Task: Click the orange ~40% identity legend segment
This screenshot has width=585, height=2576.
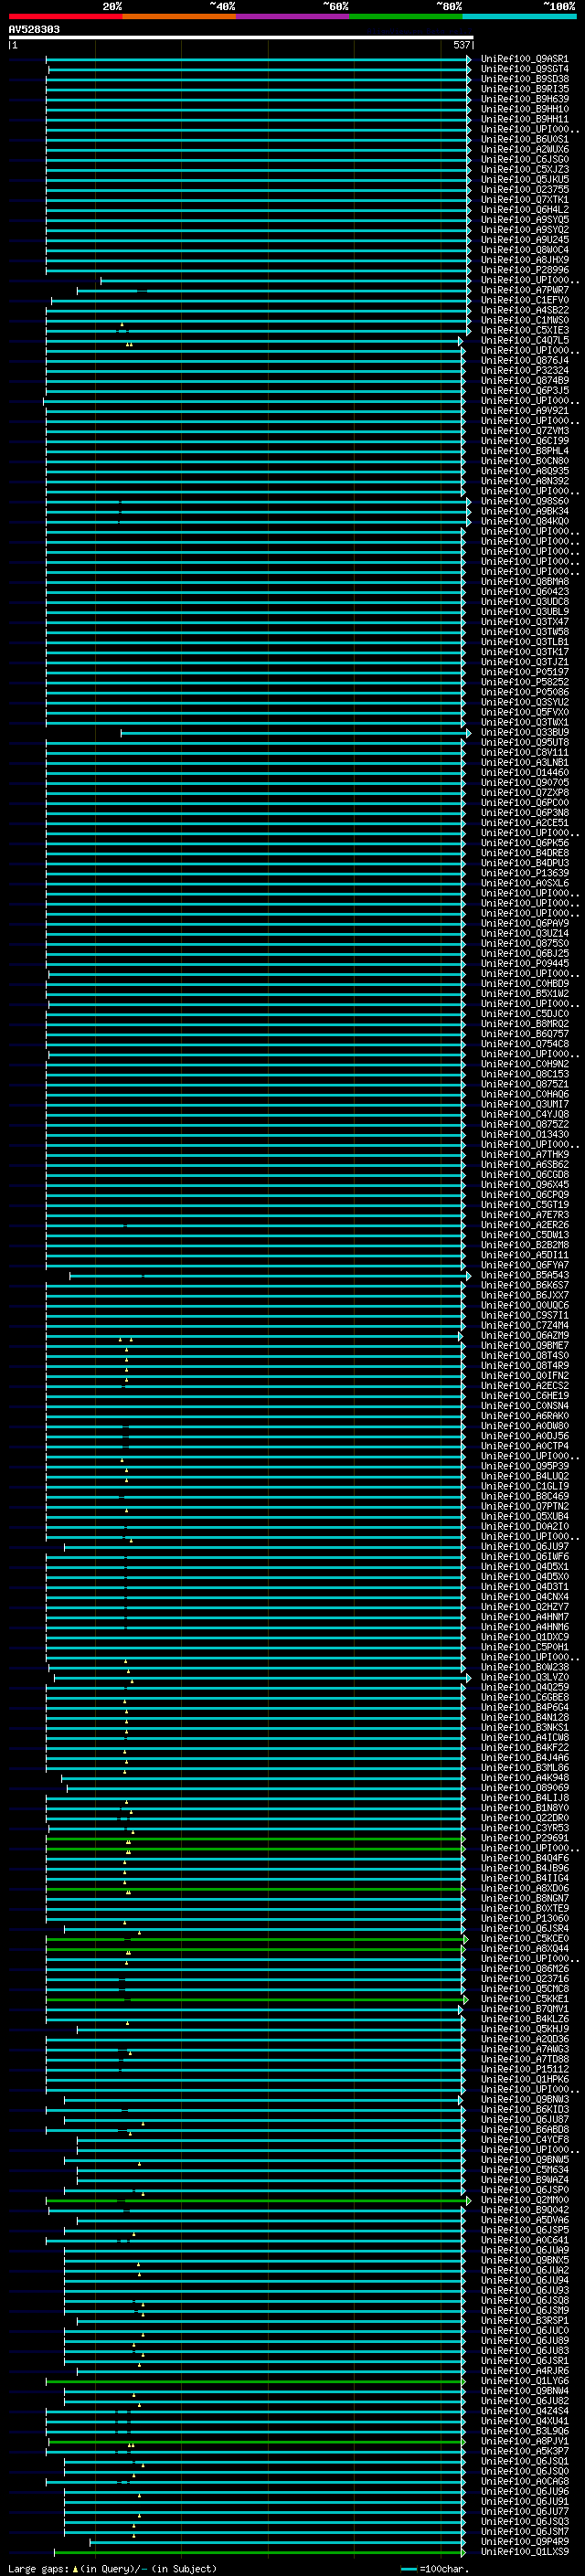Action: (x=179, y=16)
